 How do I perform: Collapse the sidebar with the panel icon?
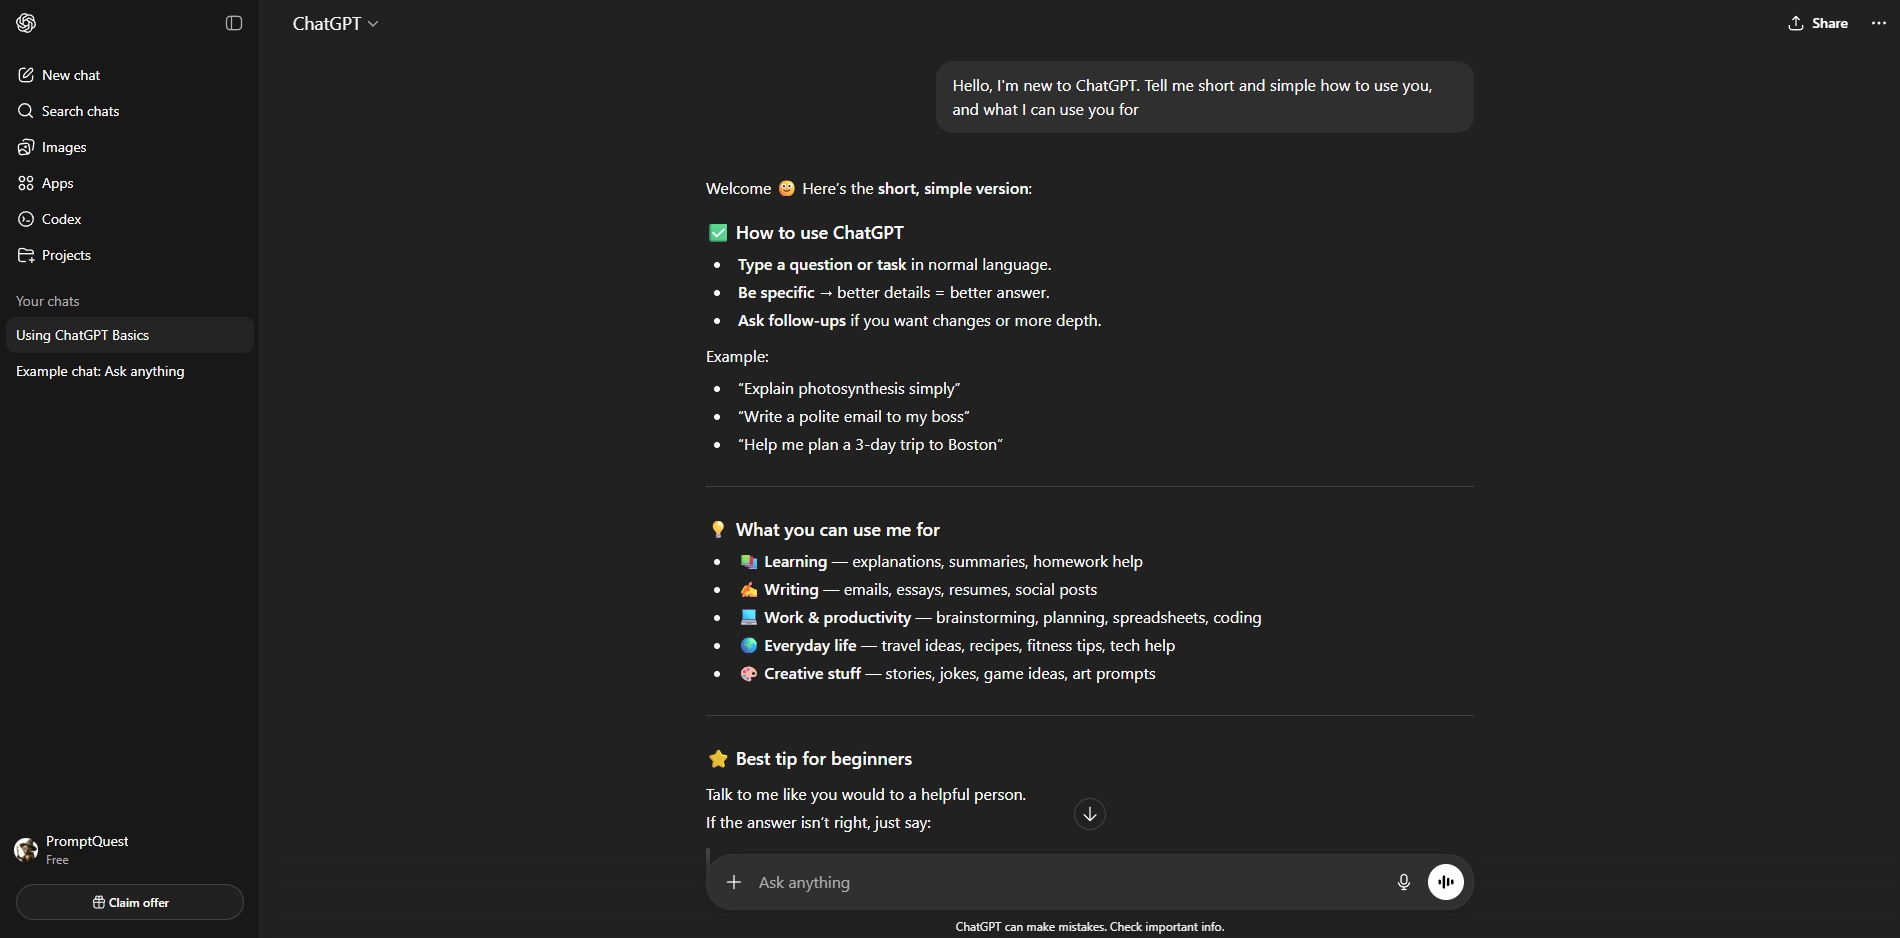pos(234,23)
